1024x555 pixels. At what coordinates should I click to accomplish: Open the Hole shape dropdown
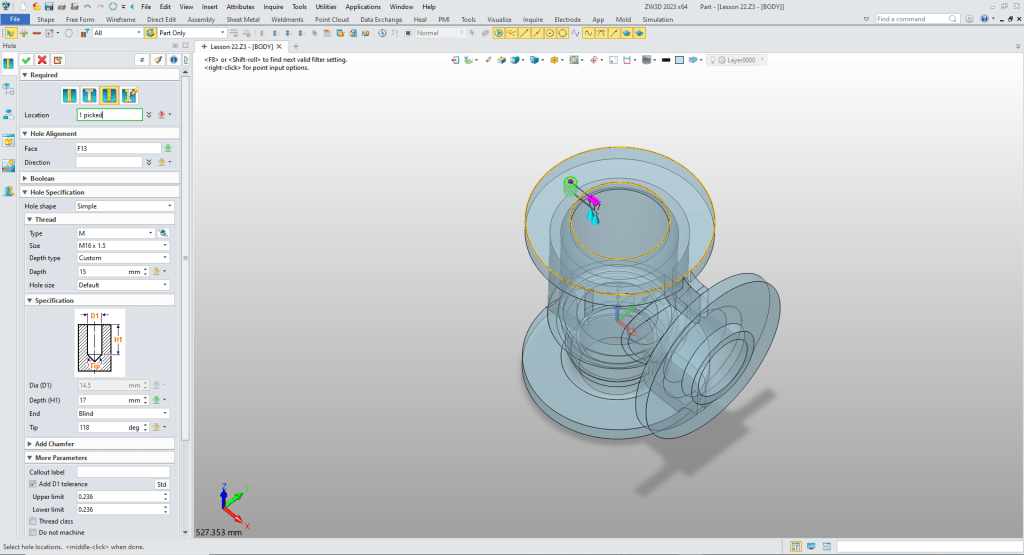point(124,206)
